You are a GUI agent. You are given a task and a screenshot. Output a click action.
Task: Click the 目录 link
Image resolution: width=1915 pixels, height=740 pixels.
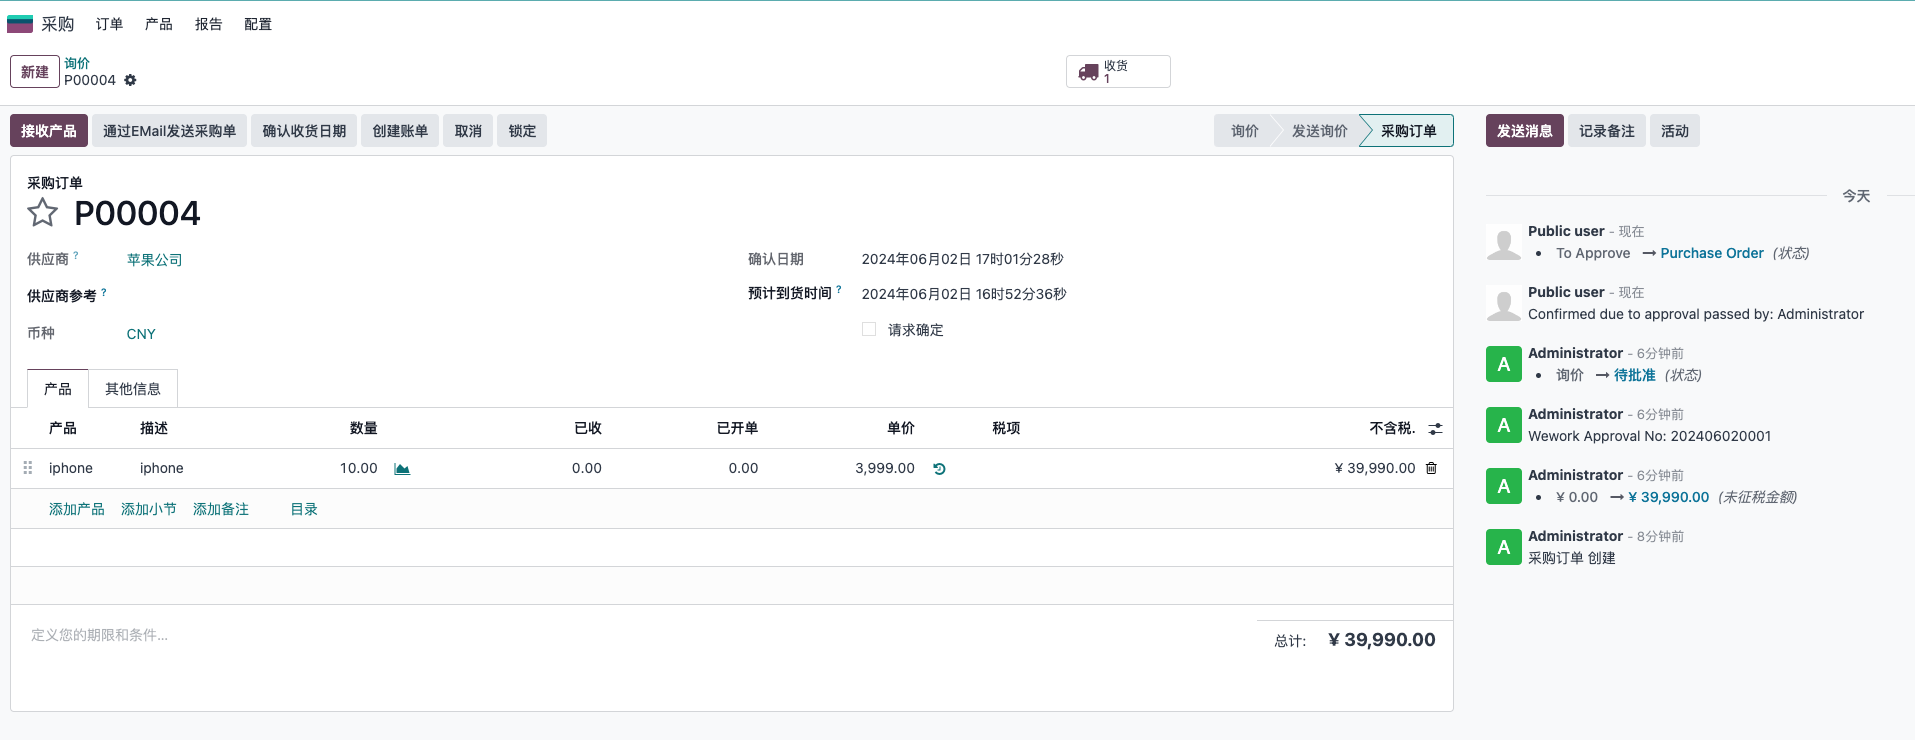(x=304, y=509)
